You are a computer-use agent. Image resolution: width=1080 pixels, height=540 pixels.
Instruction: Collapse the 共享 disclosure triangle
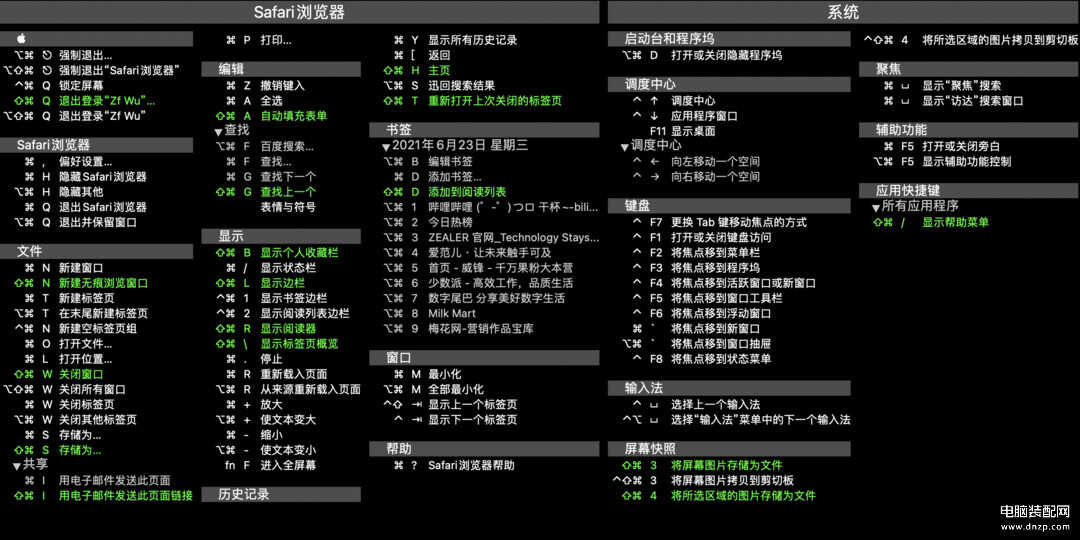point(17,466)
